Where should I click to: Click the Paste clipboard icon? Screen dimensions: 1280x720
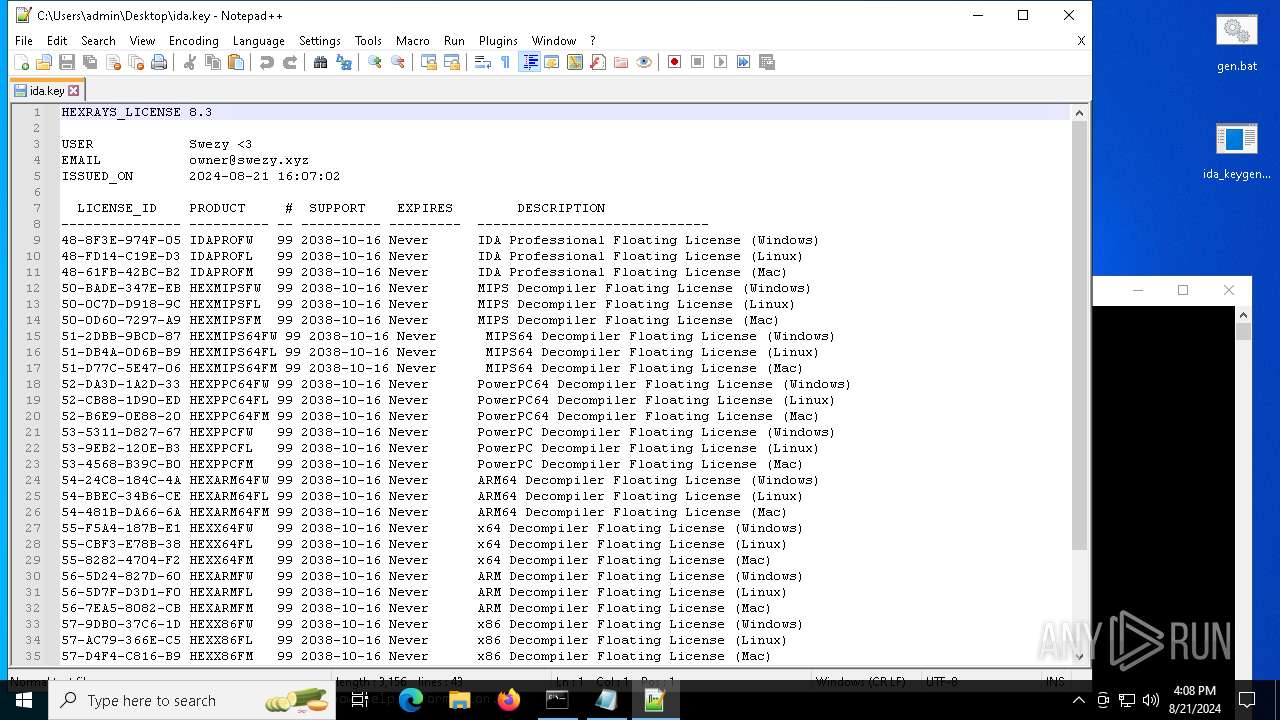[236, 62]
